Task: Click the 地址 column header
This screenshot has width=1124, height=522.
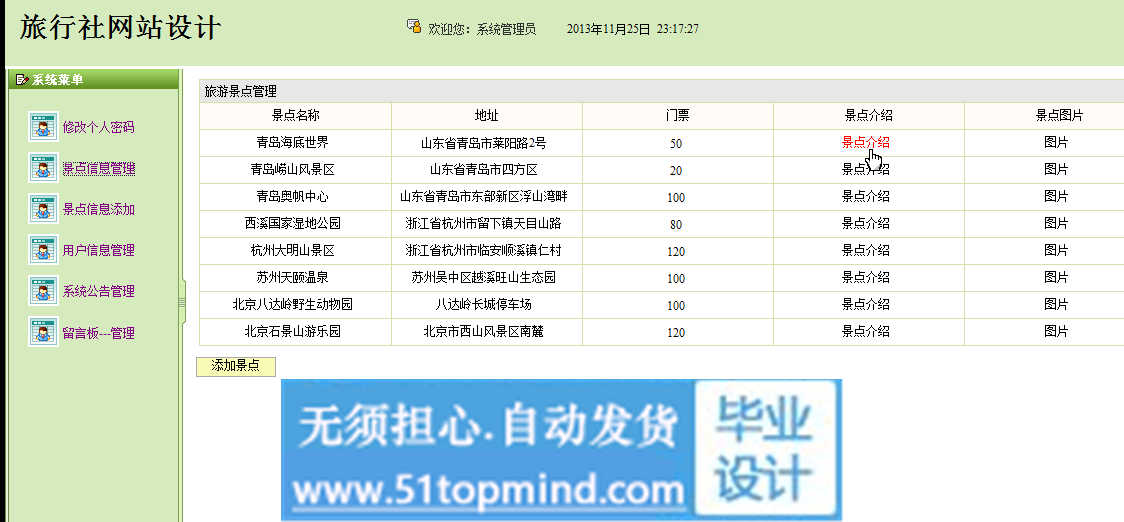Action: tap(487, 115)
